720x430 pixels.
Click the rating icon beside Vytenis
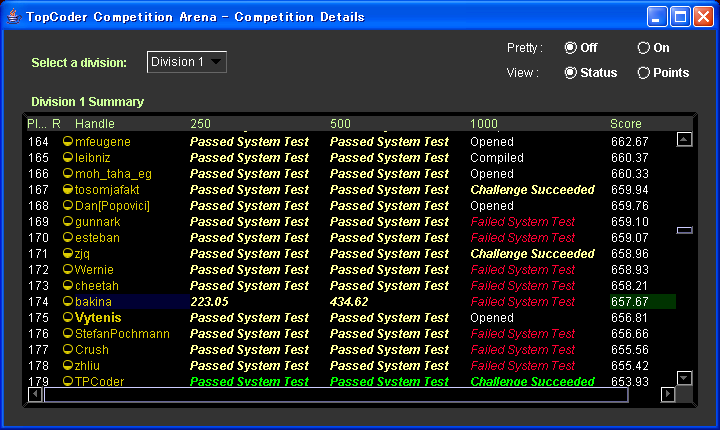click(68, 317)
